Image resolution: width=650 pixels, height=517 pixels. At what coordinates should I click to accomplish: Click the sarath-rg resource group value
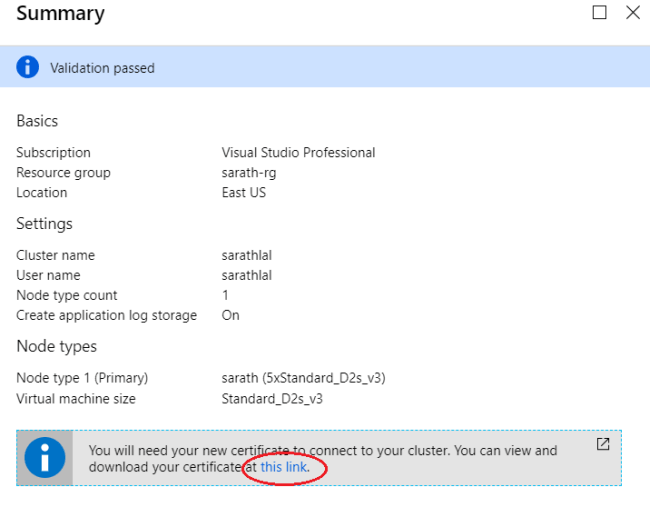pos(249,173)
